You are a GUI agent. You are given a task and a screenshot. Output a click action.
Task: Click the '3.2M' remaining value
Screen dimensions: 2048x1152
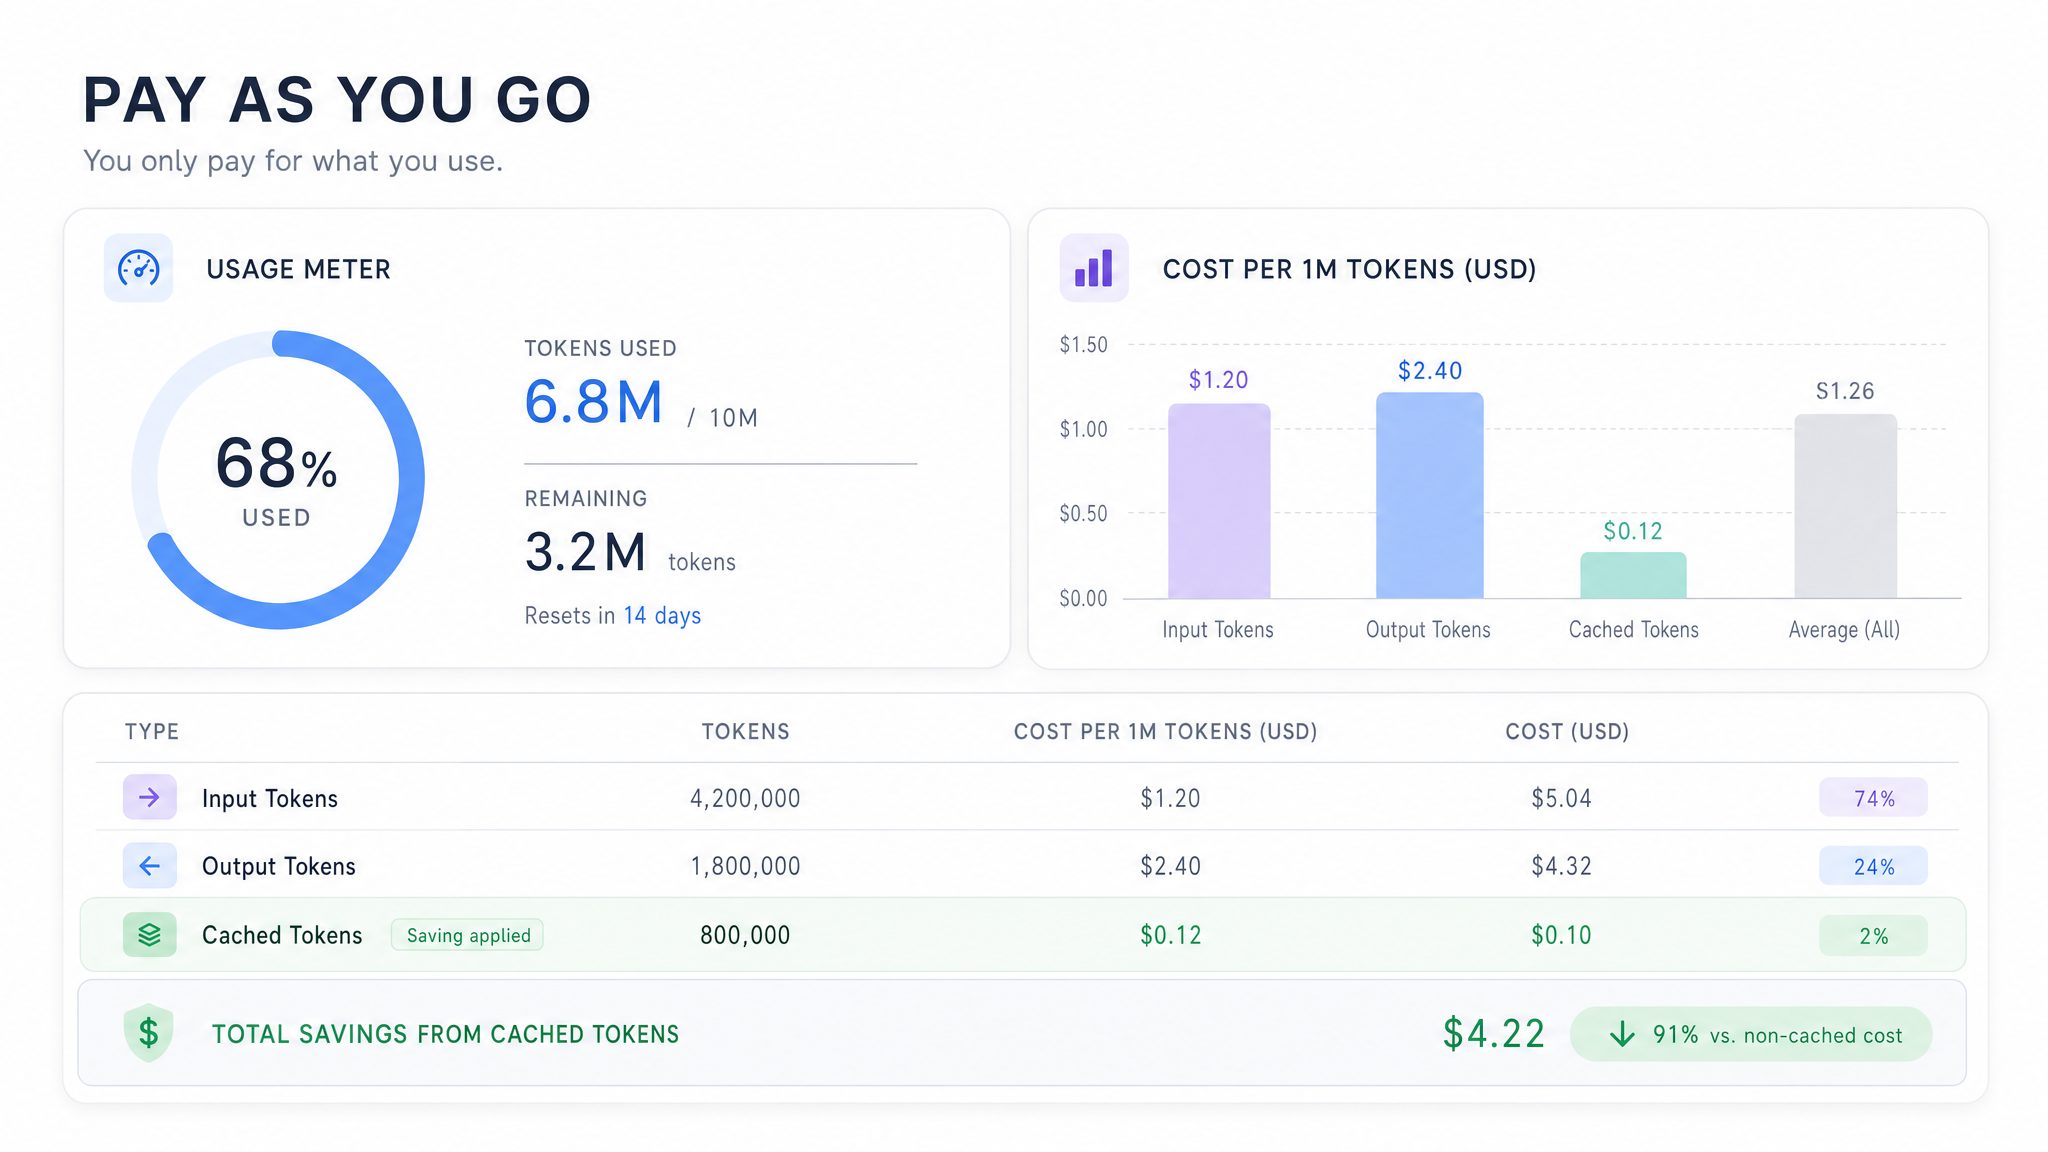[x=585, y=552]
